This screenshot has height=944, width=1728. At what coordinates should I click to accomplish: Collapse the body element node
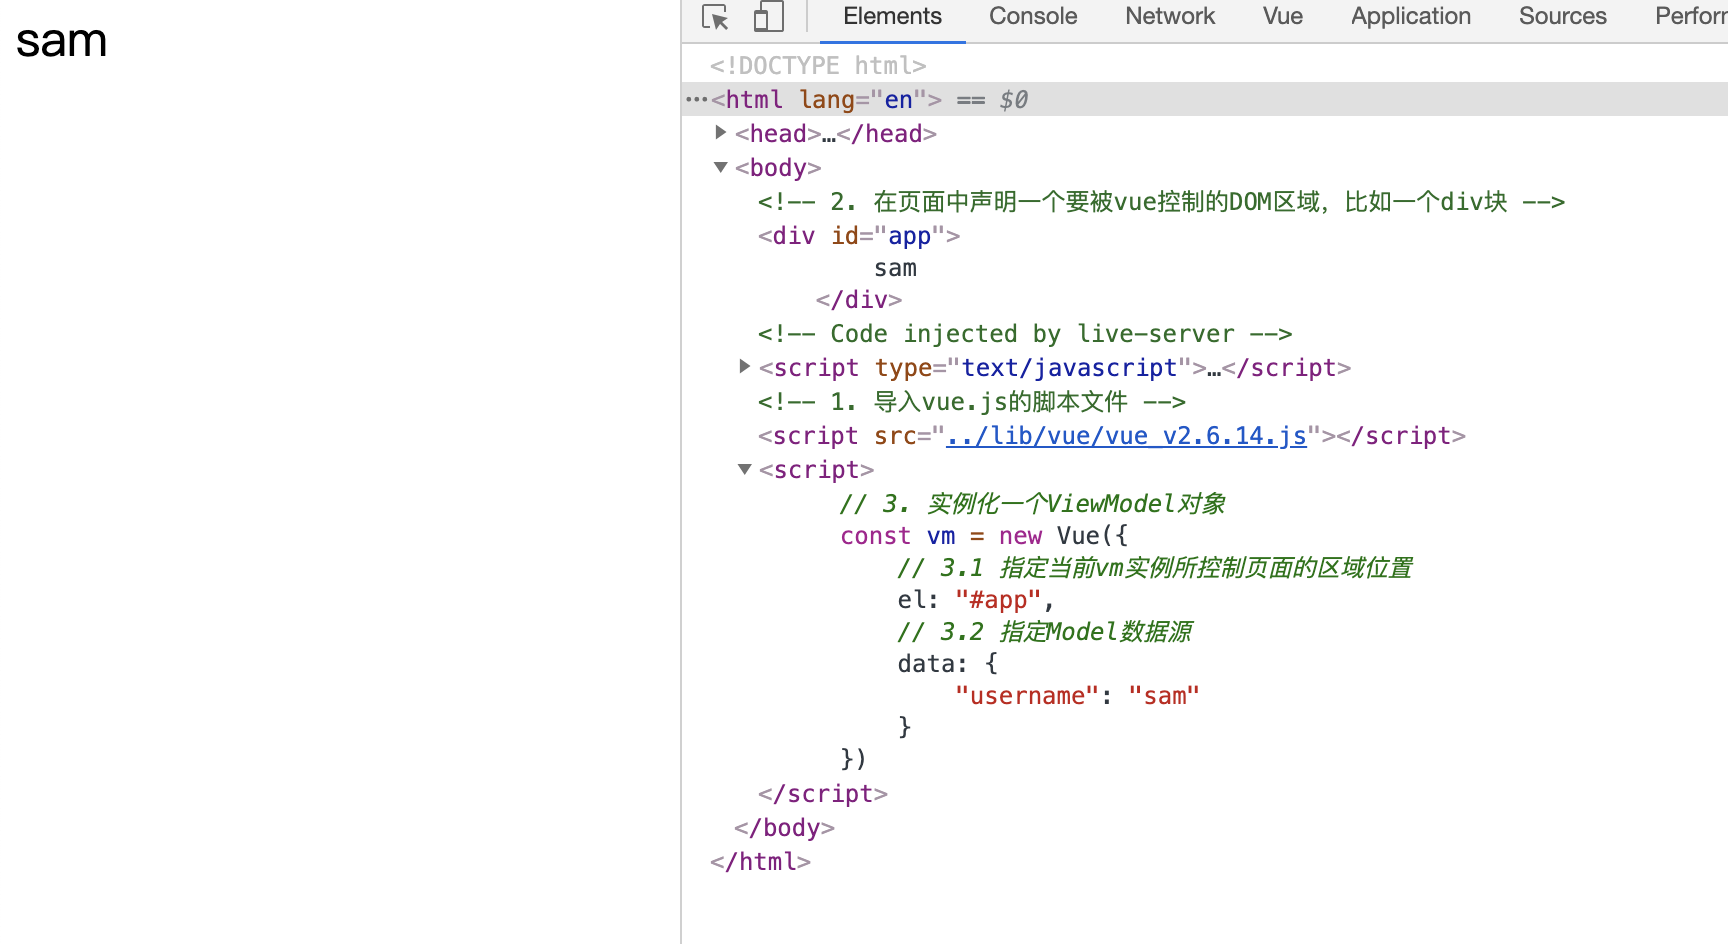pos(720,167)
